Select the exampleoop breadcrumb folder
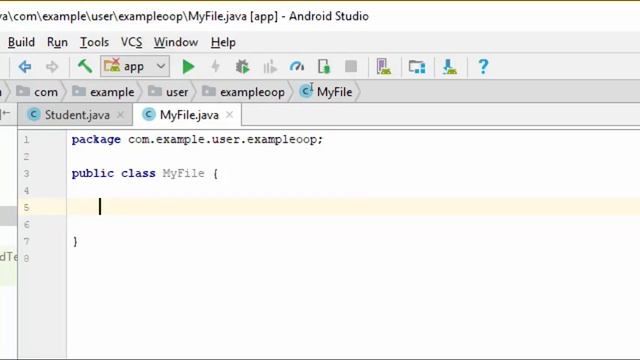Image resolution: width=640 pixels, height=360 pixels. [x=243, y=92]
